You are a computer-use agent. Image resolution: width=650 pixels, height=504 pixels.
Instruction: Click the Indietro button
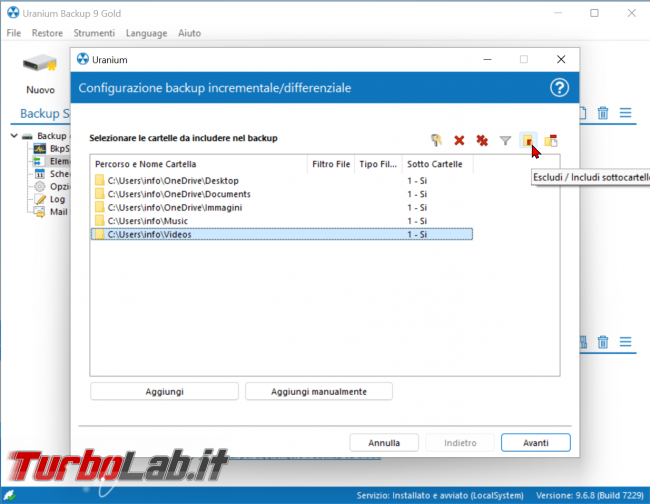(x=460, y=443)
